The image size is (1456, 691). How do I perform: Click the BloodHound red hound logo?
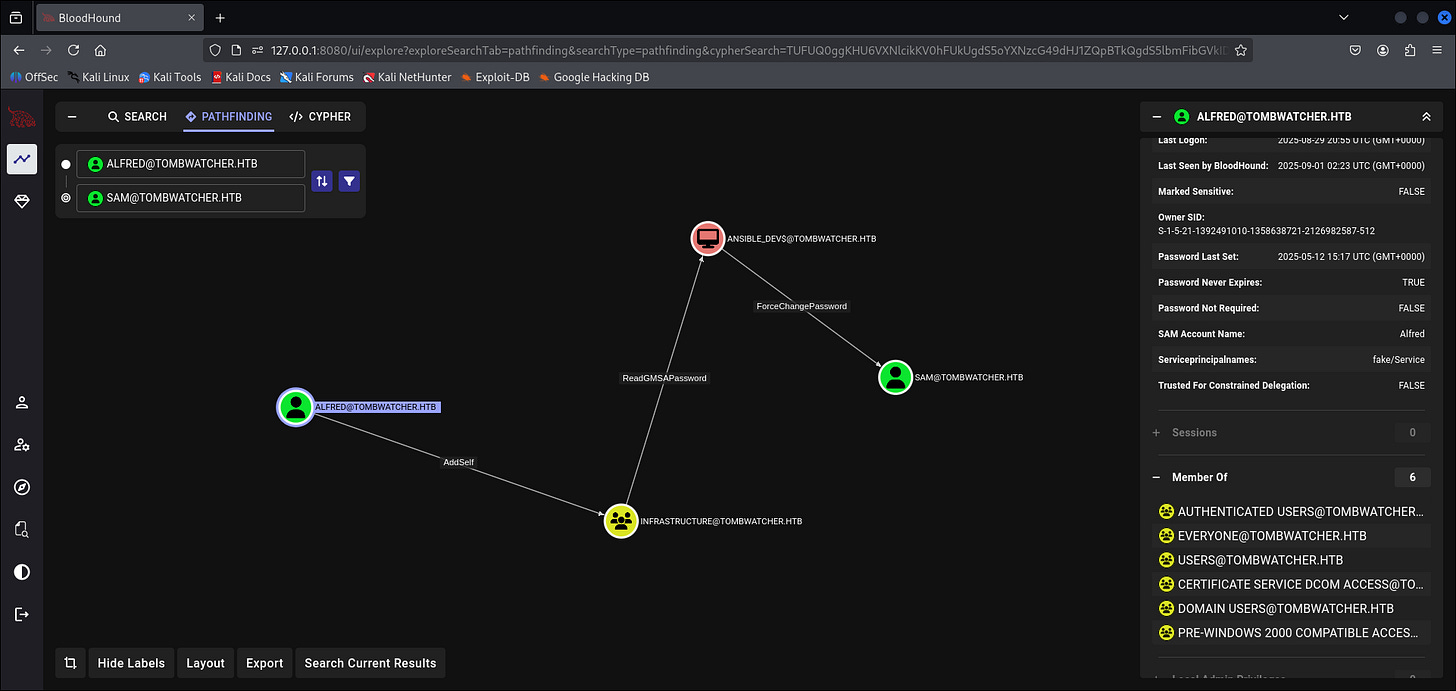[x=21, y=117]
